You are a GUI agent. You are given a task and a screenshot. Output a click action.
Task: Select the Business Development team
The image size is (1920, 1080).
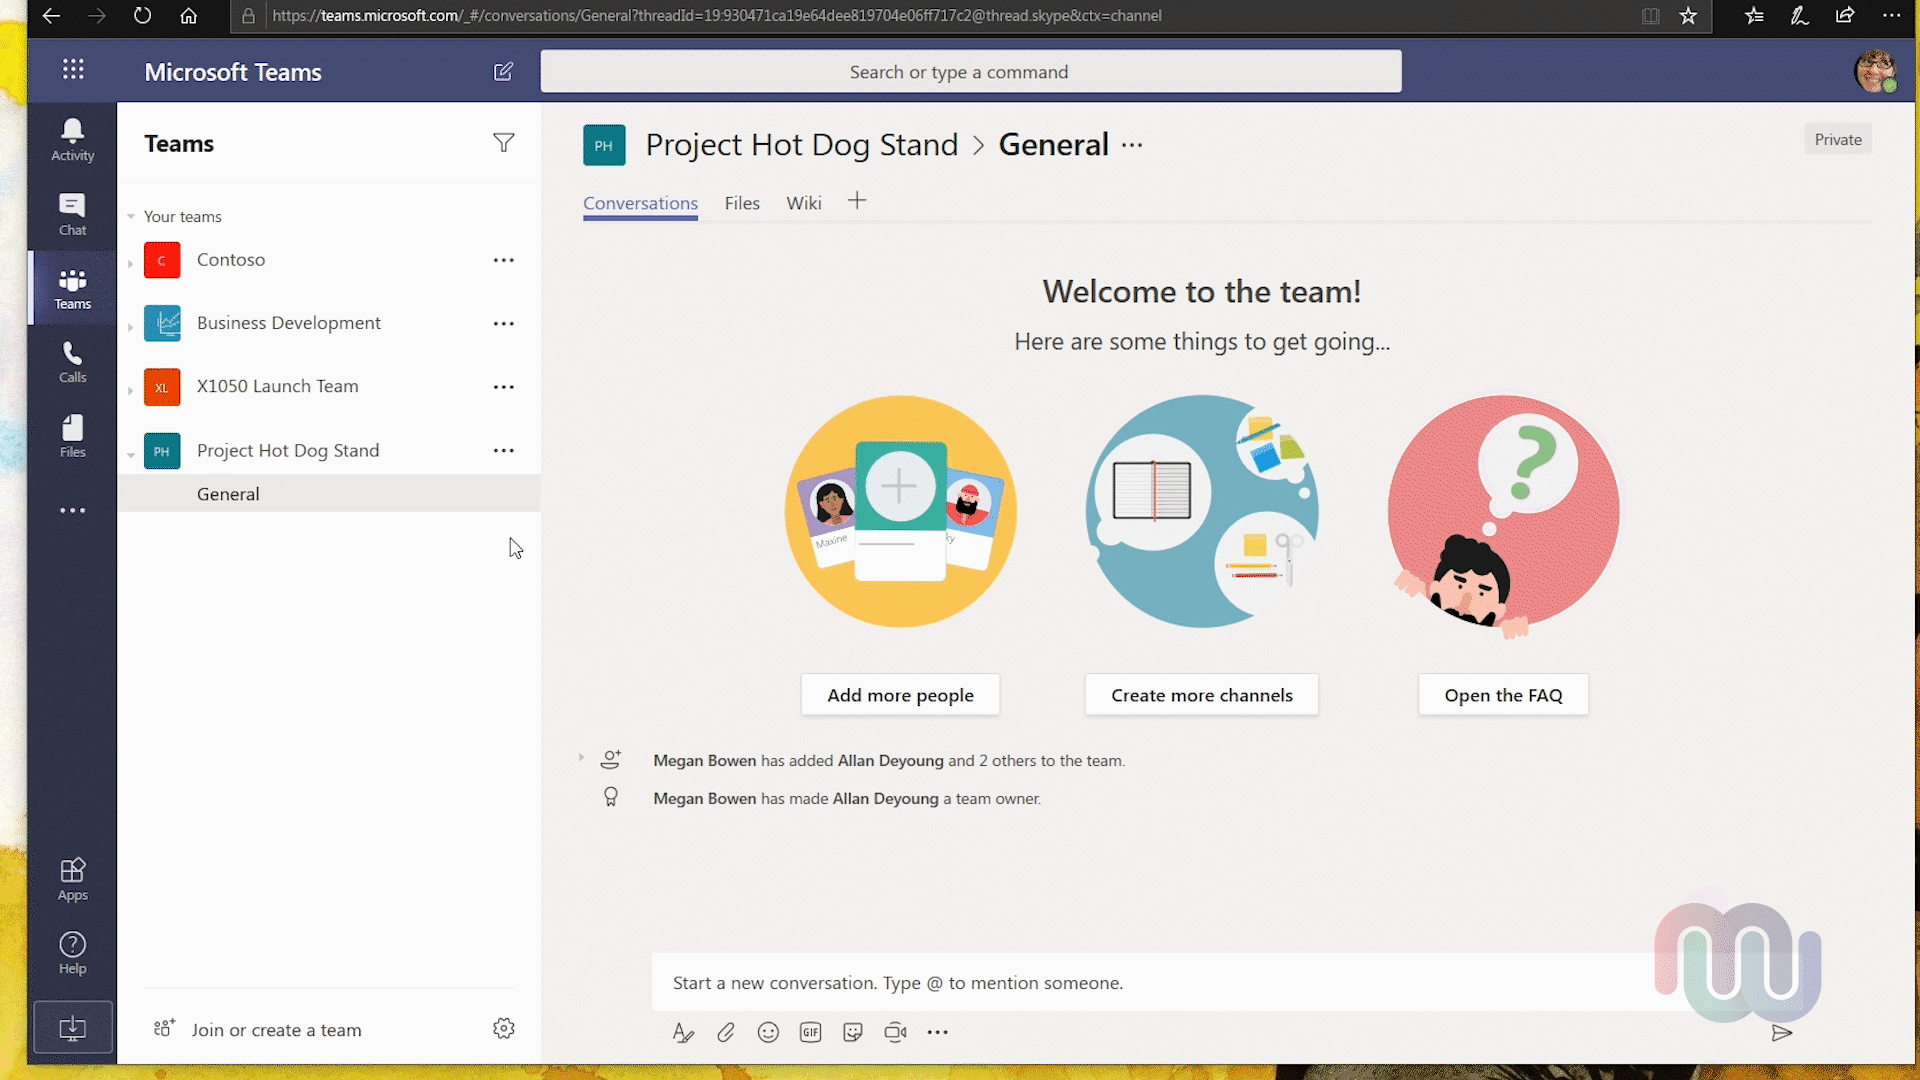(289, 323)
